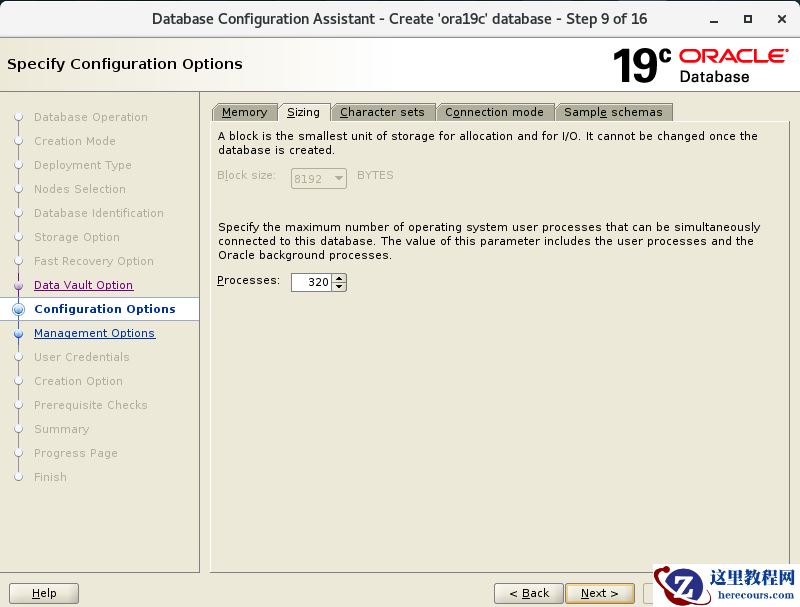
Task: Click the Configuration Options step bullet icon
Action: tap(18, 309)
